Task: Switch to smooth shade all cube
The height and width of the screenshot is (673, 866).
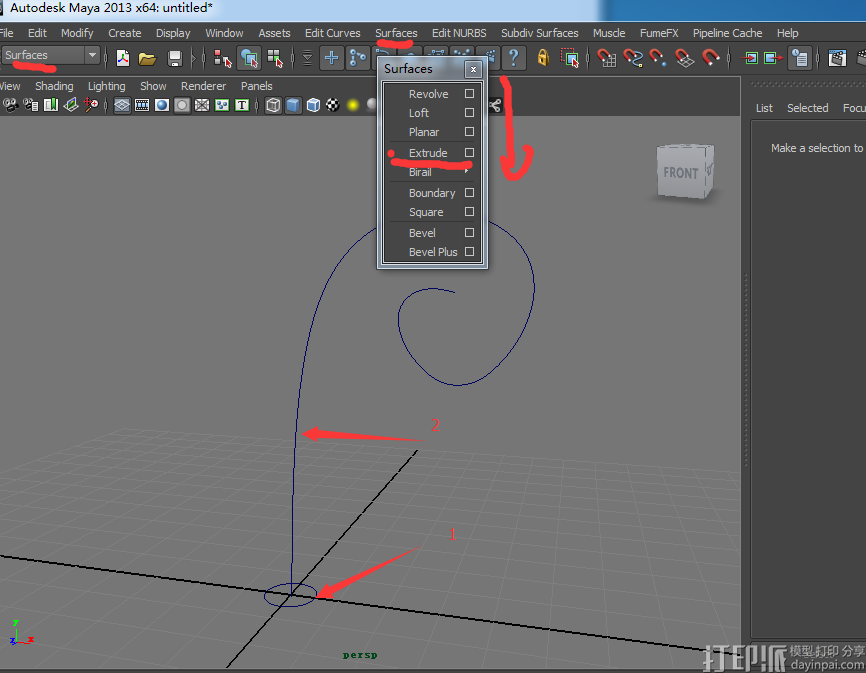Action: pos(293,105)
